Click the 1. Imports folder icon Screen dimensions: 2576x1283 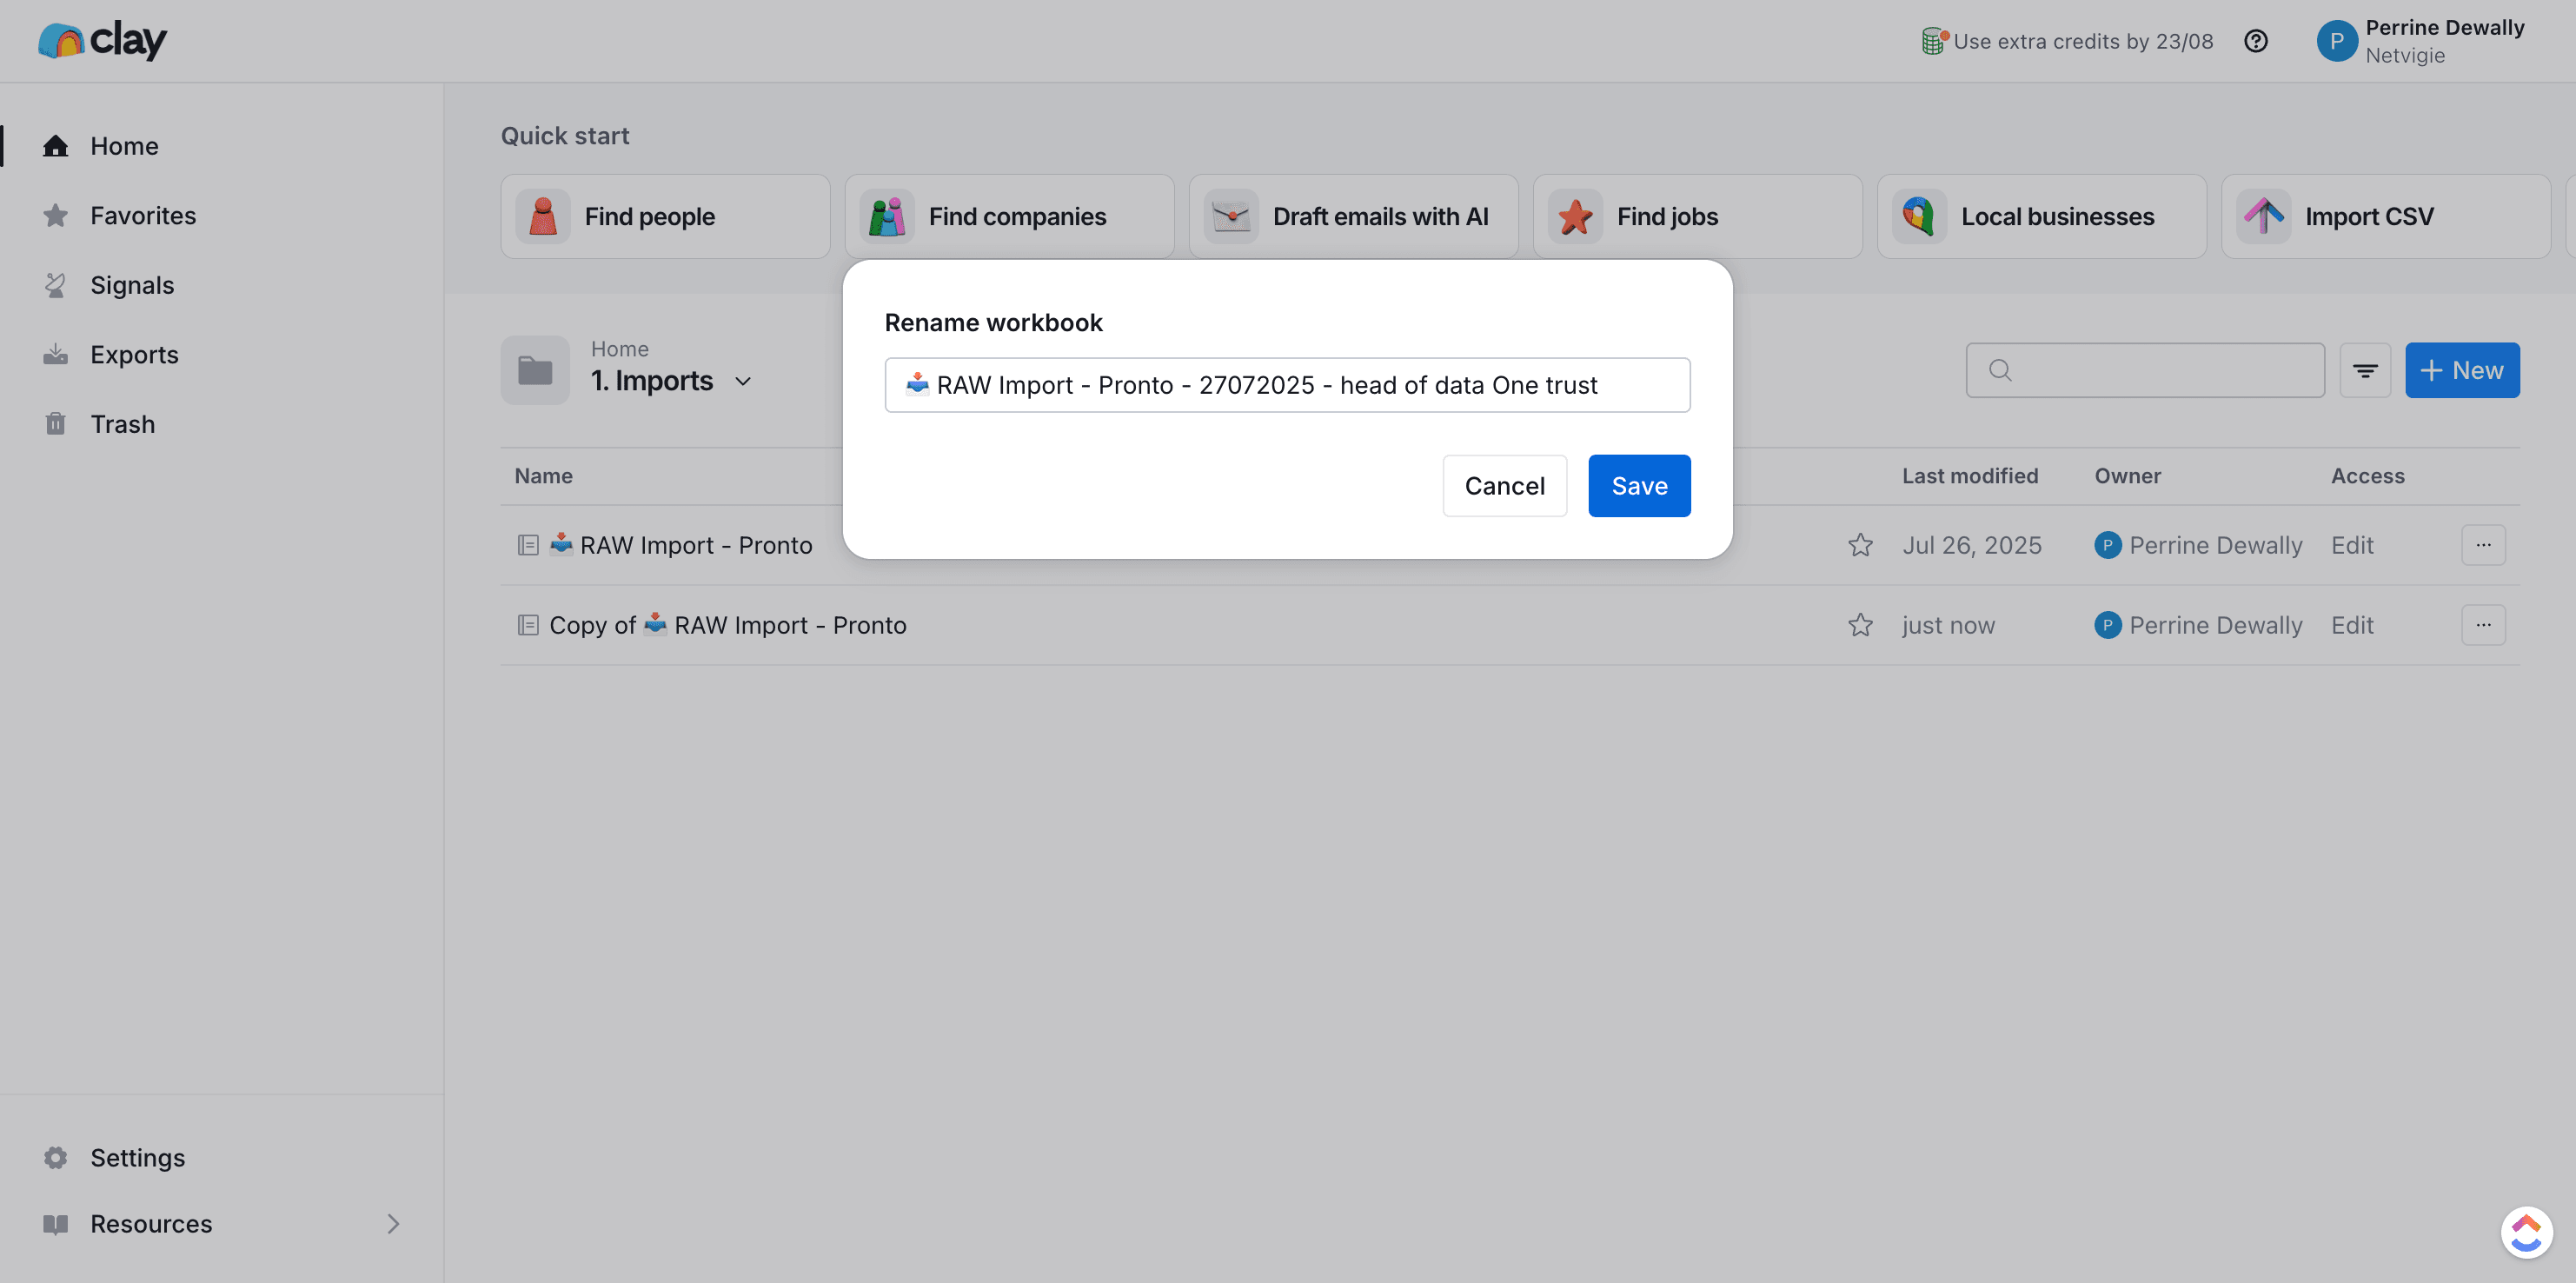[535, 370]
